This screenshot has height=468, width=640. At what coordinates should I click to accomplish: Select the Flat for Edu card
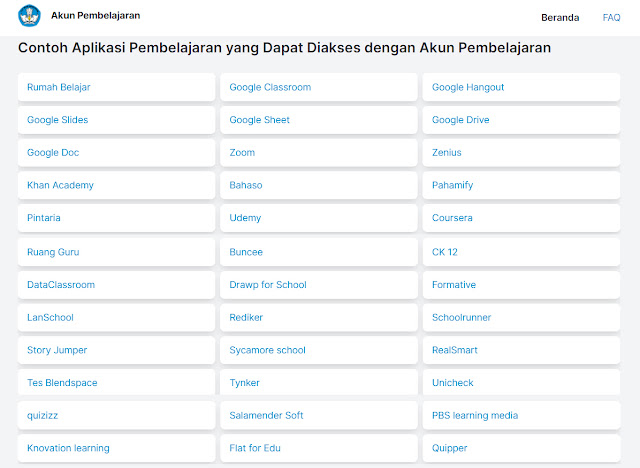(x=319, y=448)
